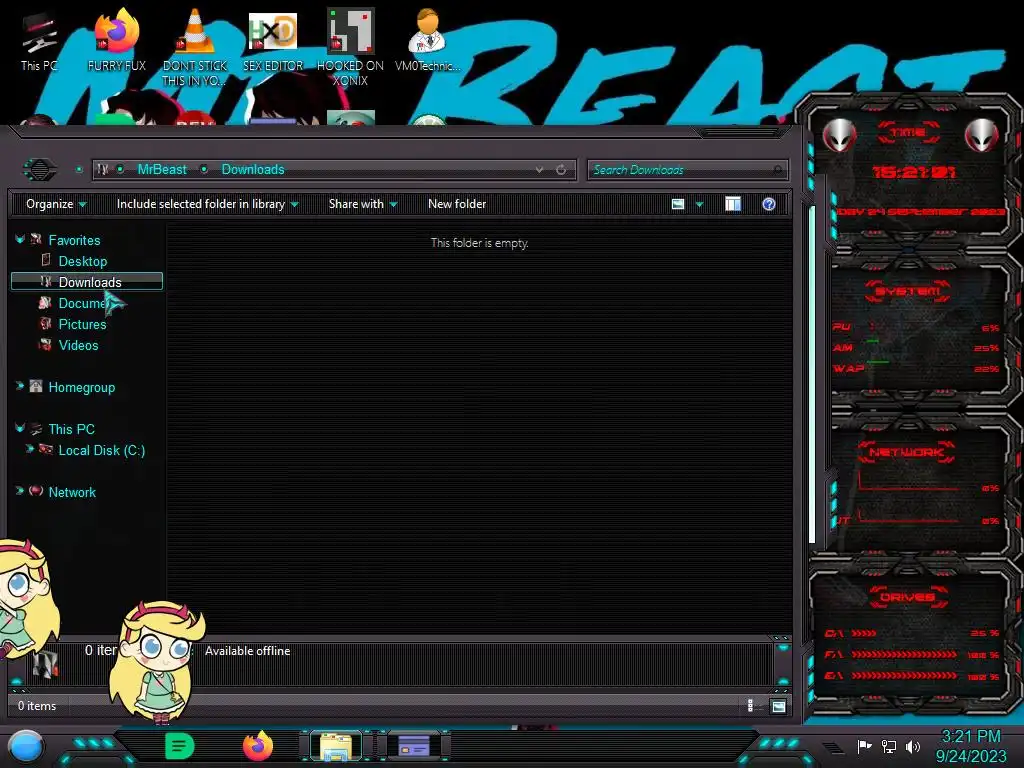Create a New folder
The height and width of the screenshot is (768, 1024).
[457, 204]
